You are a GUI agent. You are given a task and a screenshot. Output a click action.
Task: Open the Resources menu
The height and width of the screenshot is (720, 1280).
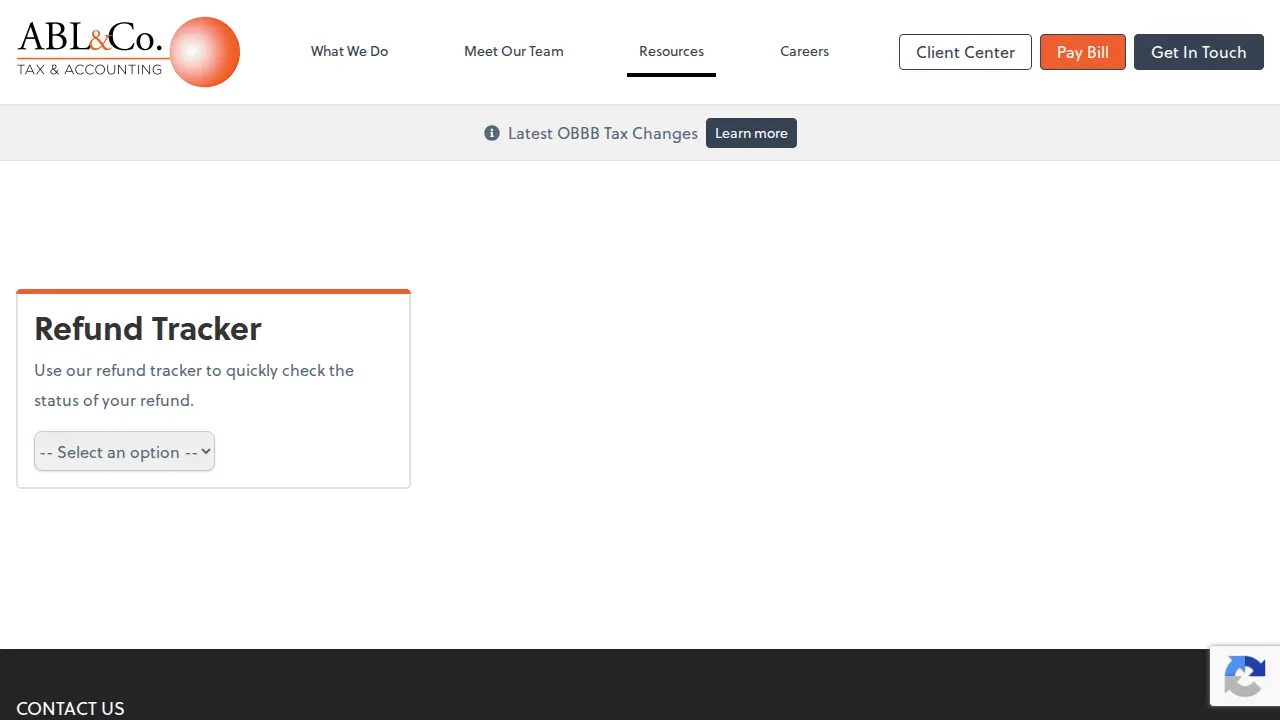671,51
